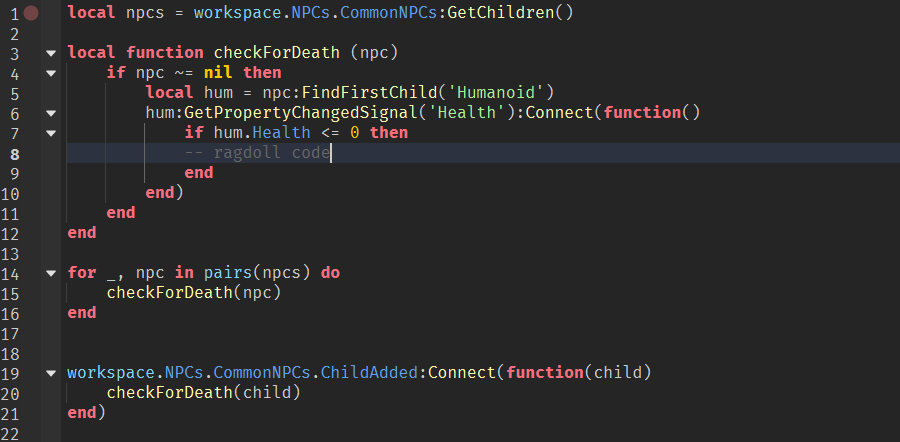The image size is (900, 442).
Task: Click the ChildAdded event on line 19
Action: tap(368, 373)
